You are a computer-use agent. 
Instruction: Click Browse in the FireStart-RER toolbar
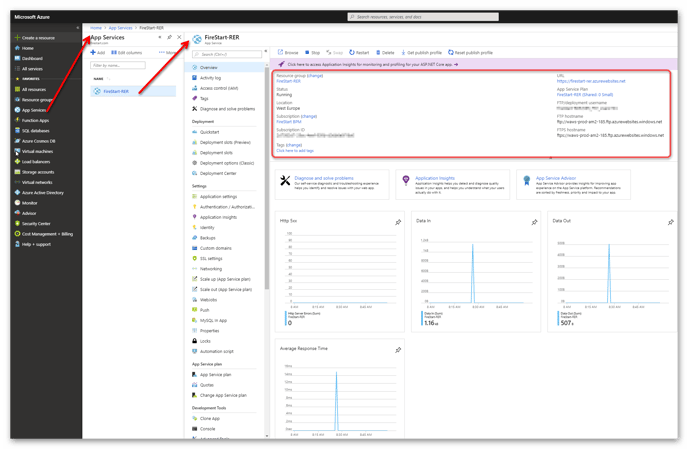tap(287, 52)
